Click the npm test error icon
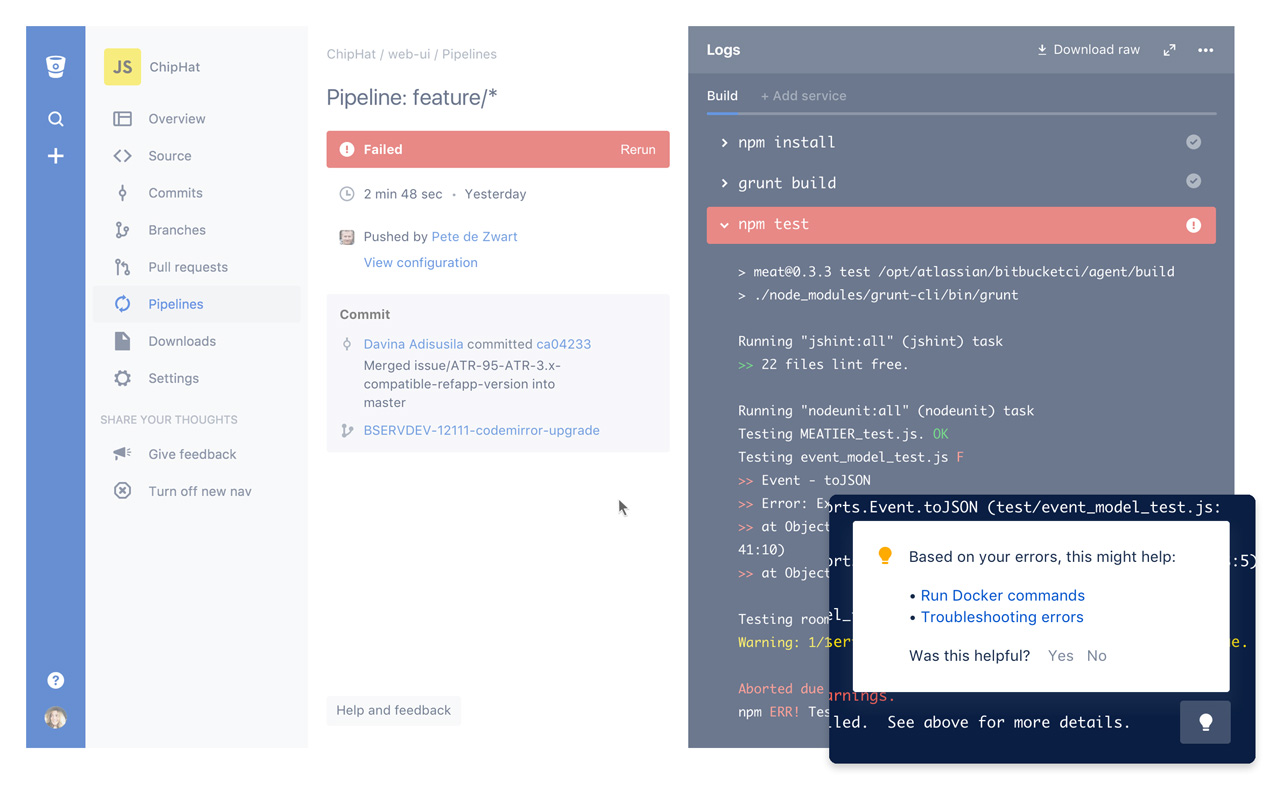This screenshot has height=787, width=1280. [1193, 225]
